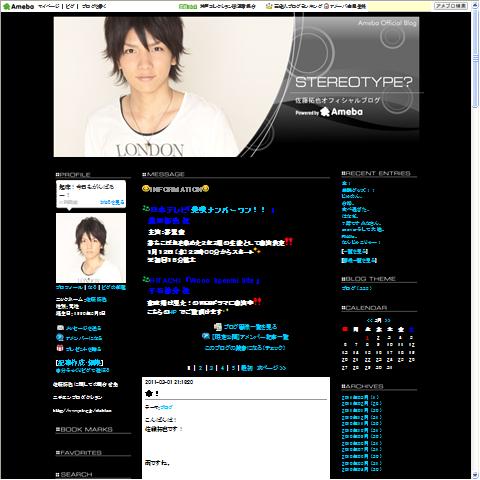Open the full entries list link in Recent Entries
This screenshot has height=480, width=480.
[355, 251]
